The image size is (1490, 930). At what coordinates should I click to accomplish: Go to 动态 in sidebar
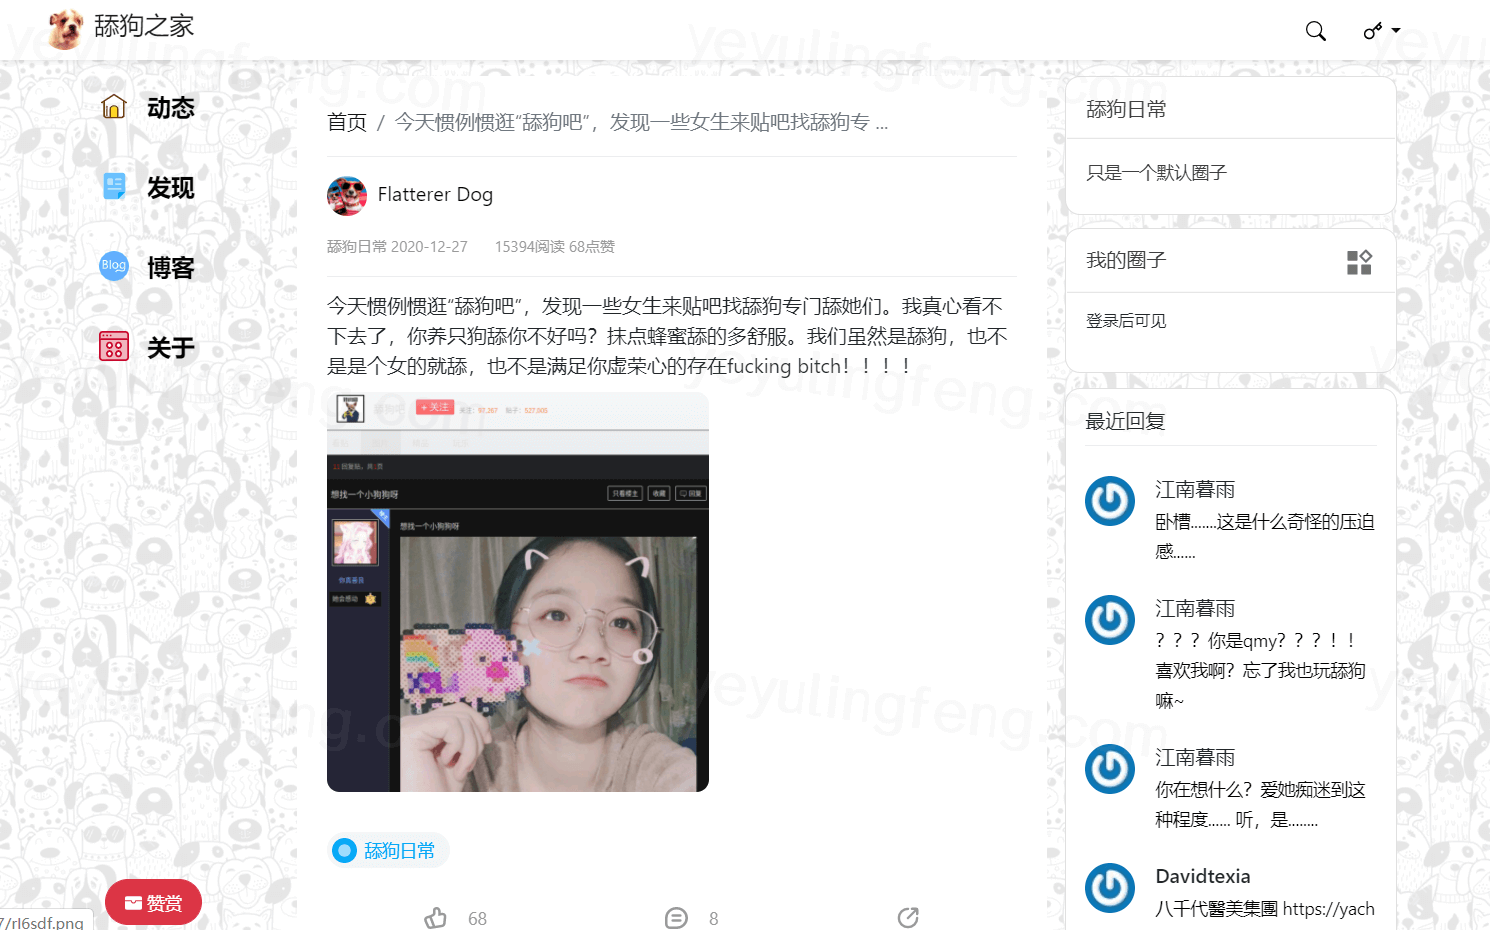point(171,108)
